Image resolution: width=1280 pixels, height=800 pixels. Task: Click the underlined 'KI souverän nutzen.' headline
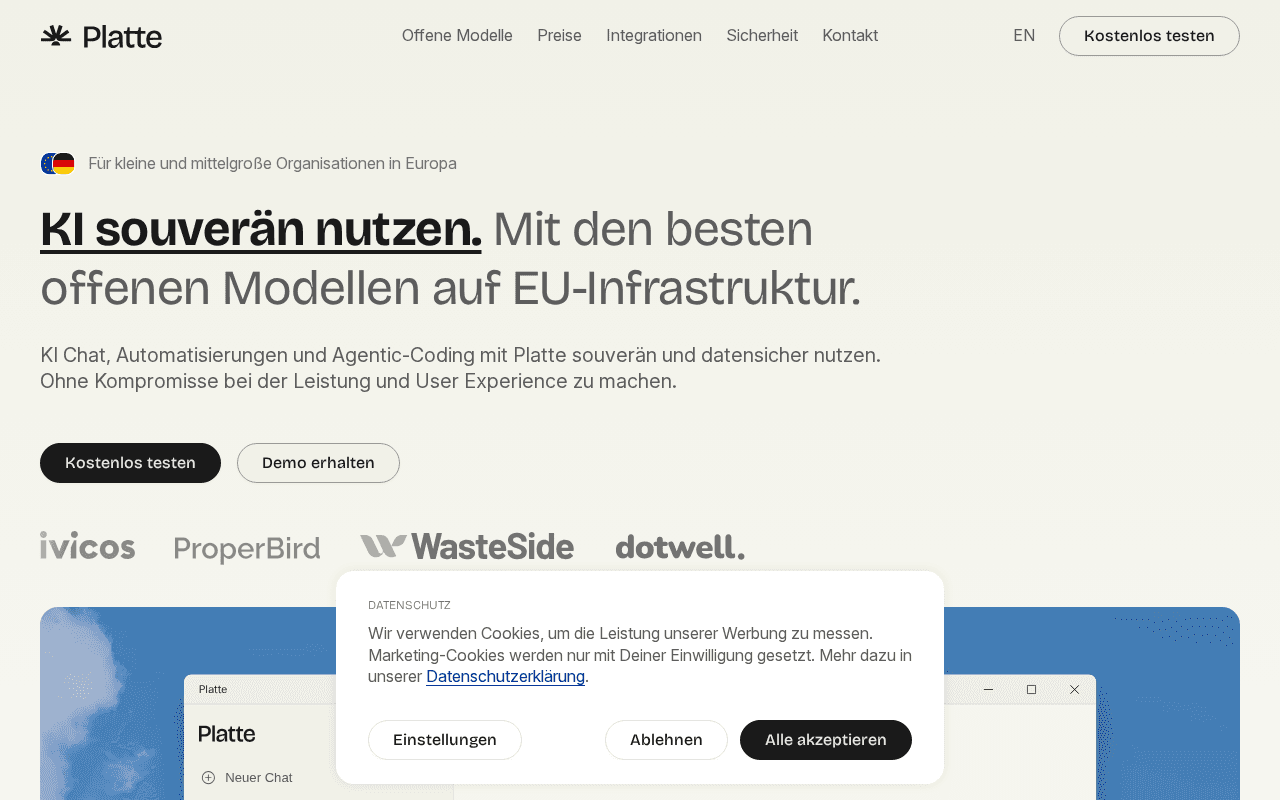(261, 229)
